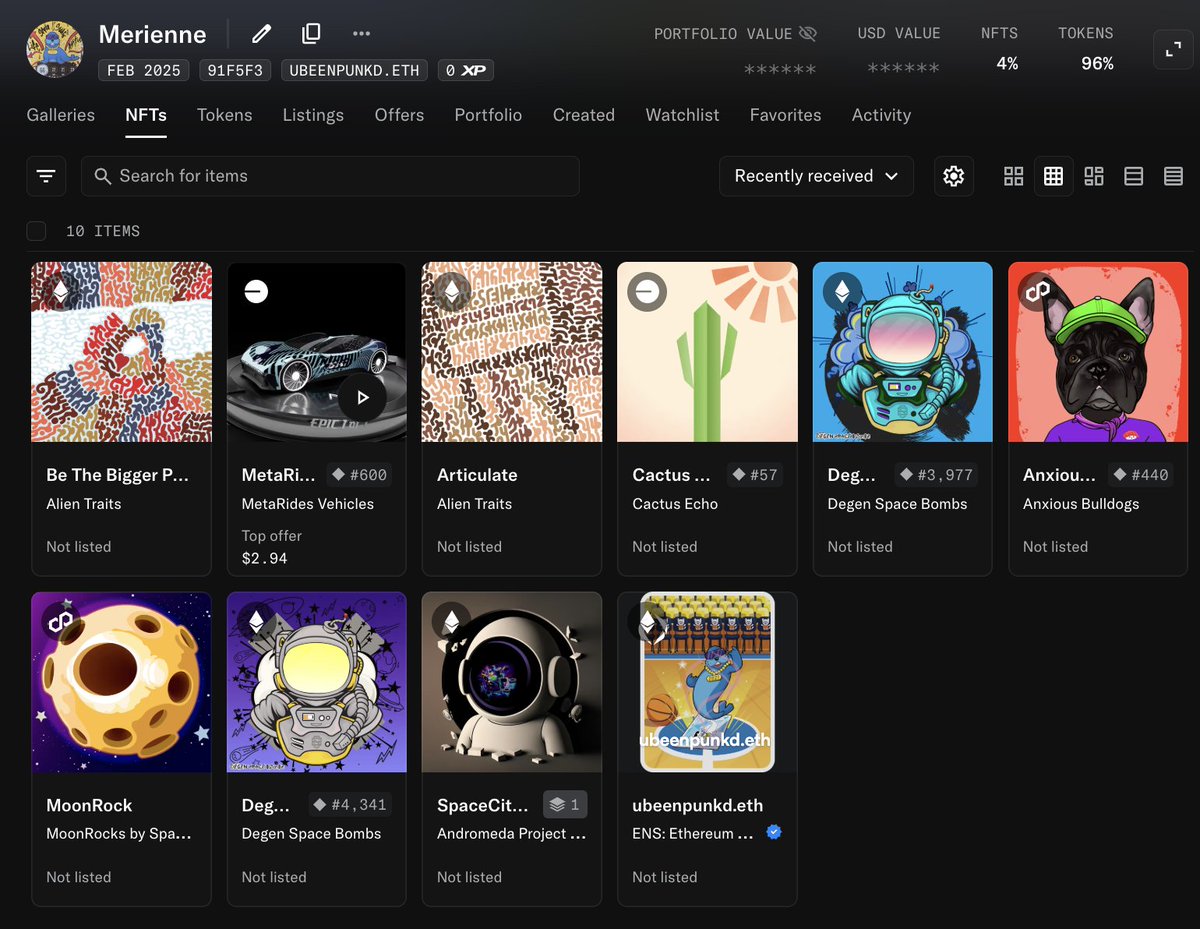Viewport: 1200px width, 929px height.
Task: Switch to large grid view icon
Action: pos(1013,176)
